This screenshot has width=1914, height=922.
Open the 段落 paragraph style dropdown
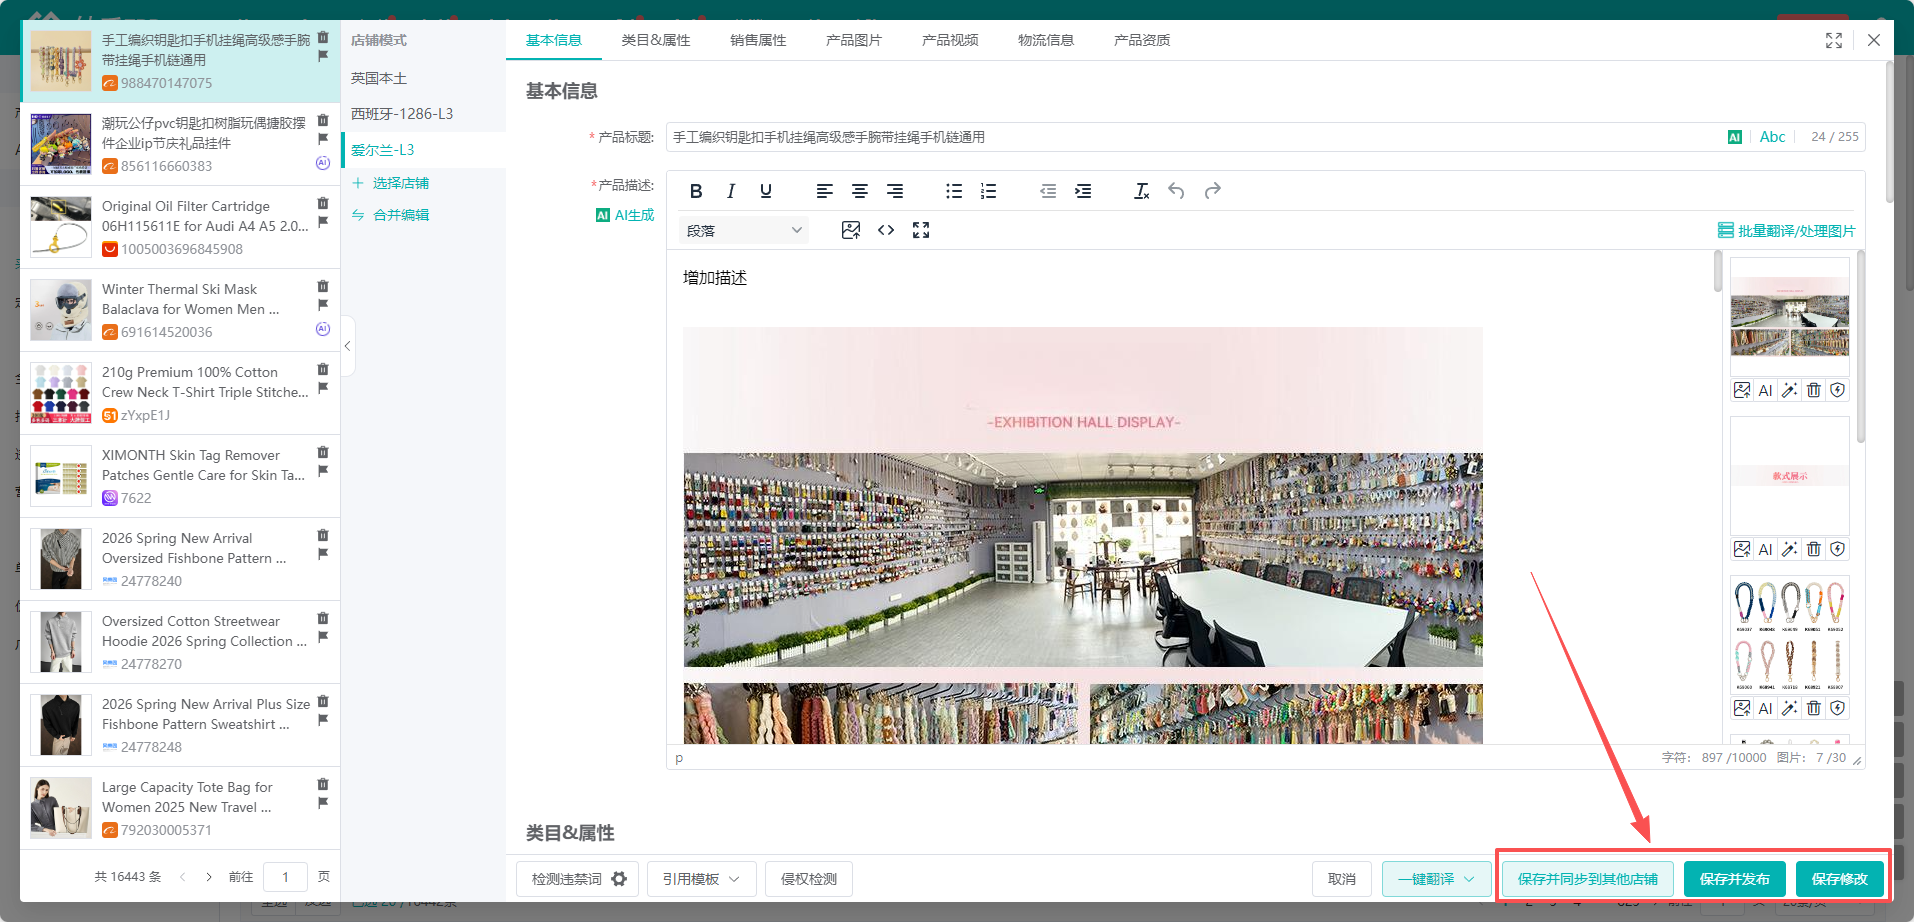(x=744, y=231)
